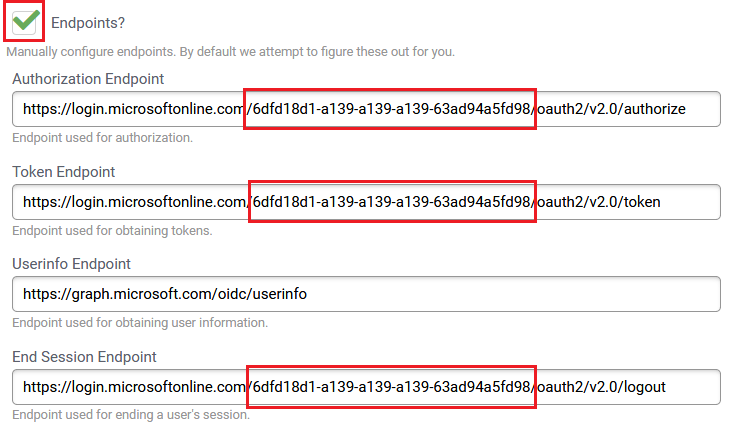Click the tenant ID in the Token URL
The width and height of the screenshot is (733, 431).
coord(391,202)
